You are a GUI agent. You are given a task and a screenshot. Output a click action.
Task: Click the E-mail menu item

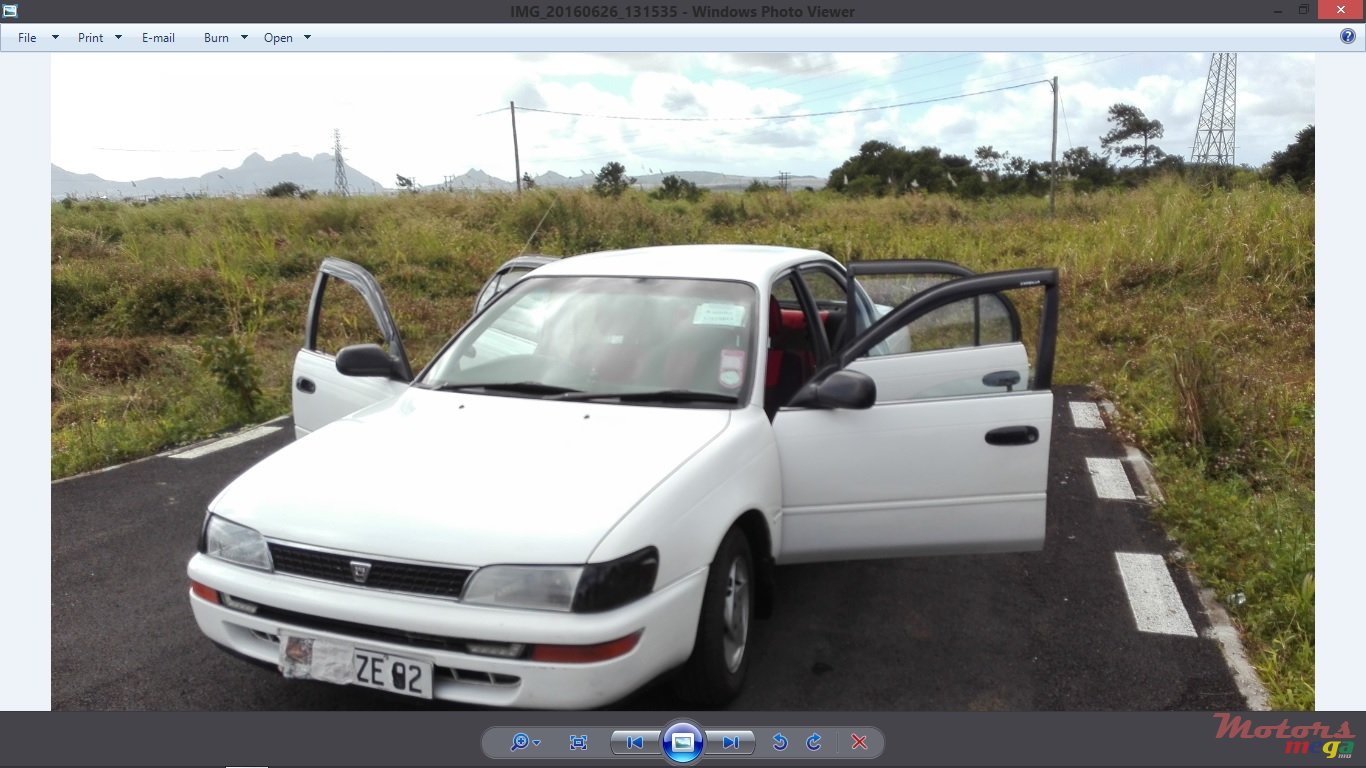click(158, 37)
